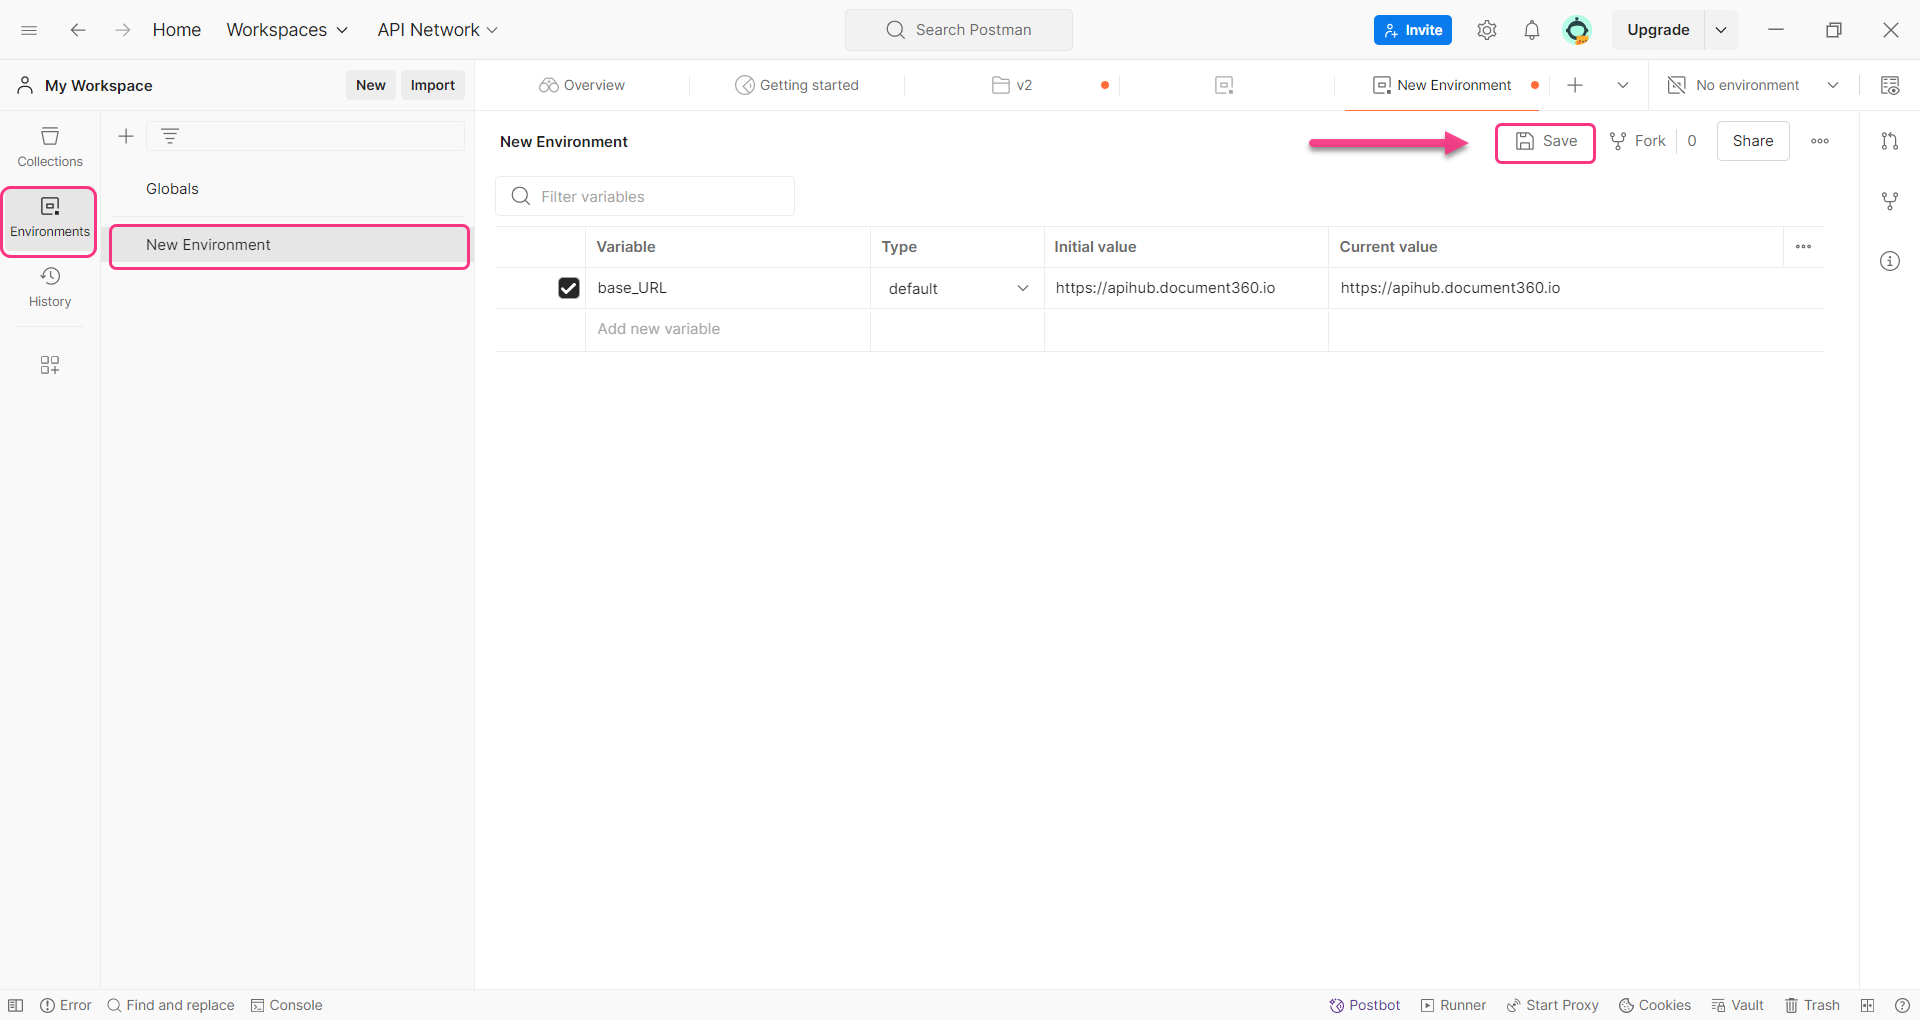
Task: Click the Upgrade button
Action: 1658,30
